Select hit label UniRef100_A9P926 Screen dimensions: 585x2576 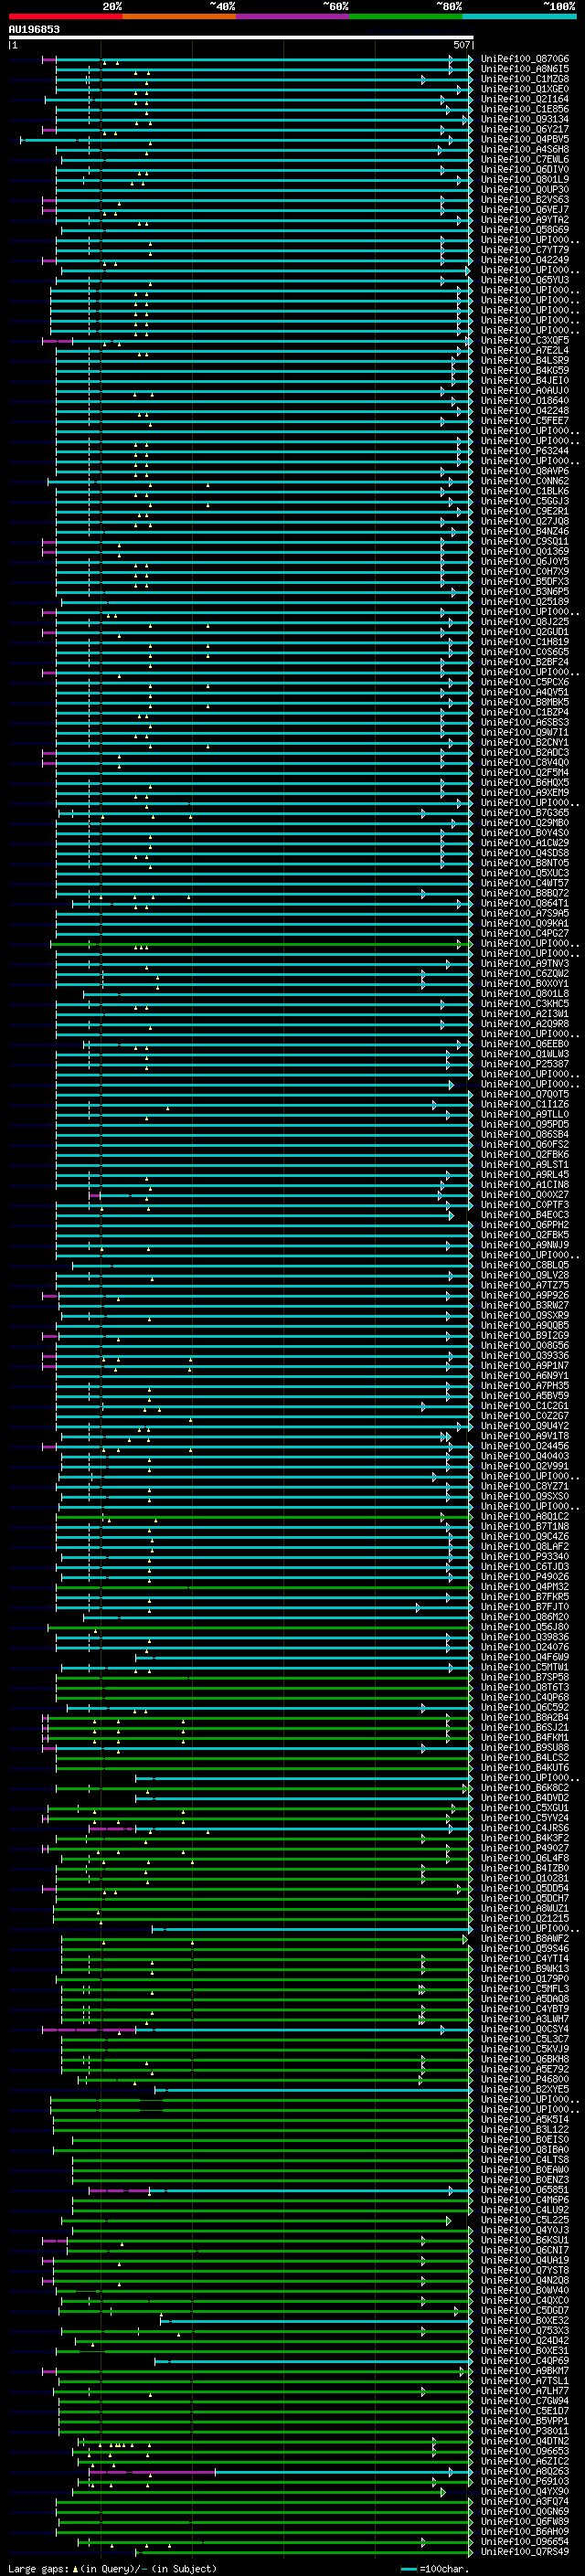(525, 1295)
